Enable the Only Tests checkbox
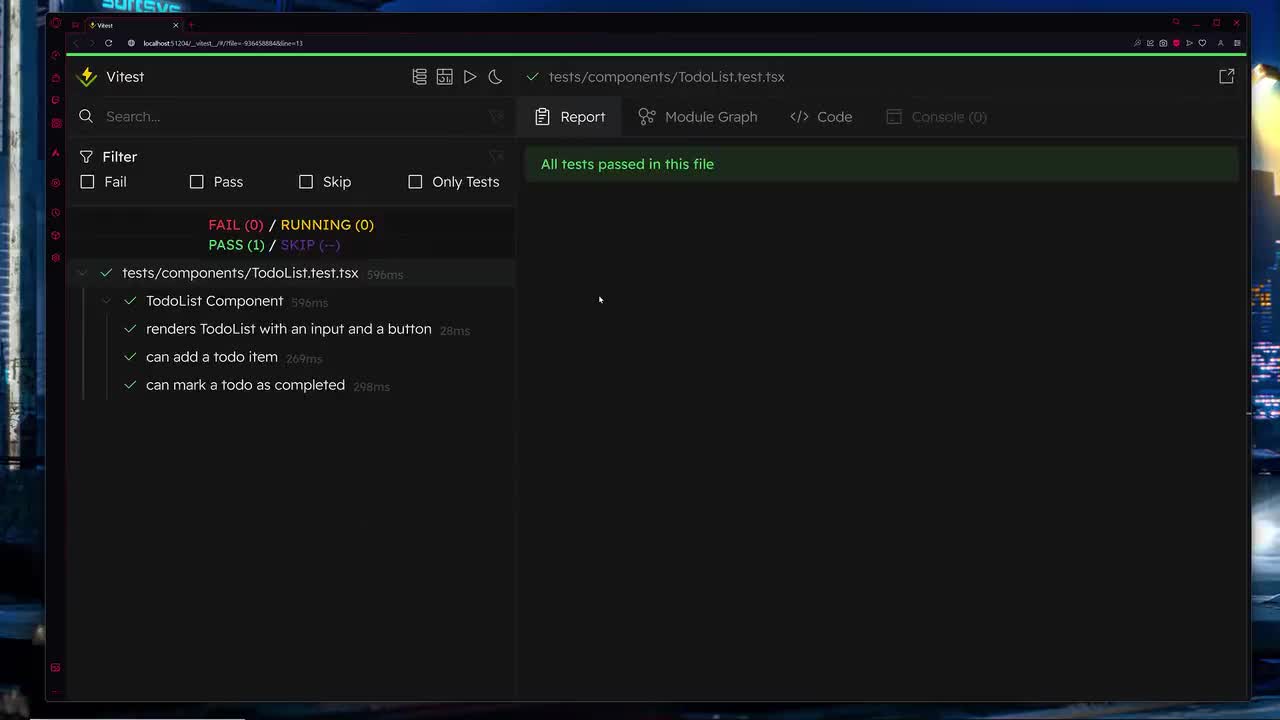 point(415,182)
